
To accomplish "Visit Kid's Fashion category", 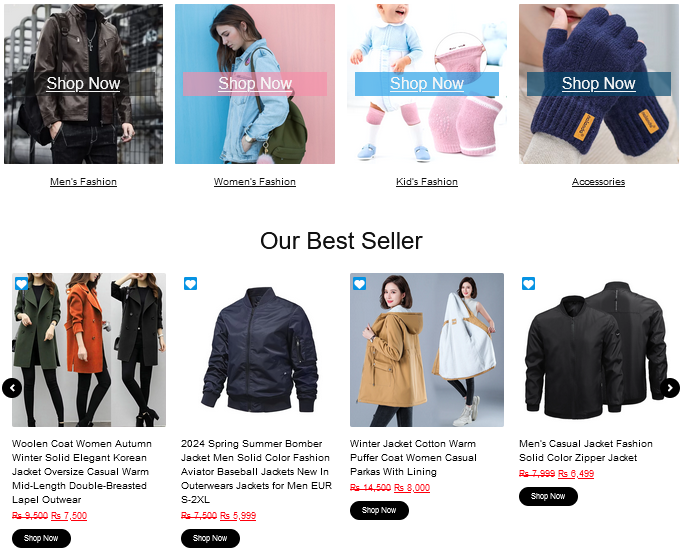I will click(x=427, y=182).
